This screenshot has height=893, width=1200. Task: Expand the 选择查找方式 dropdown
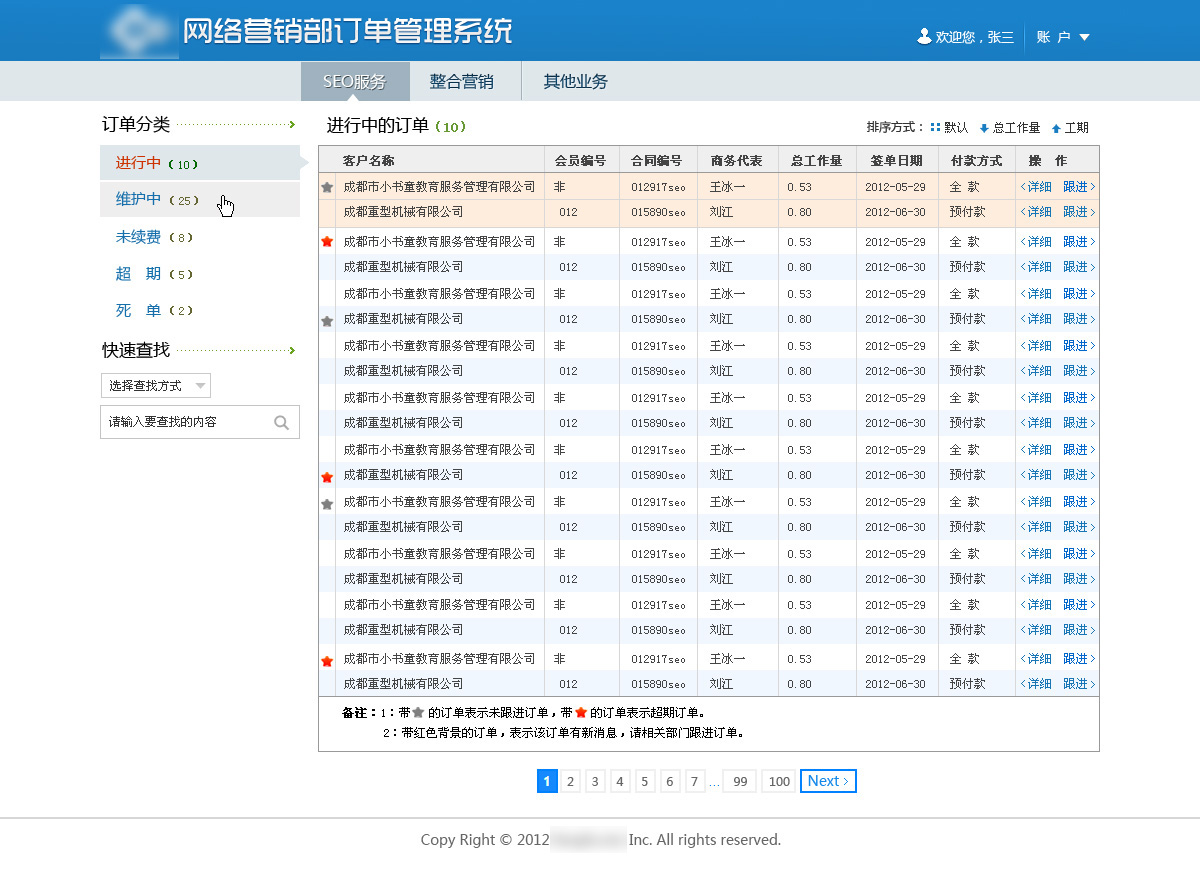point(156,386)
